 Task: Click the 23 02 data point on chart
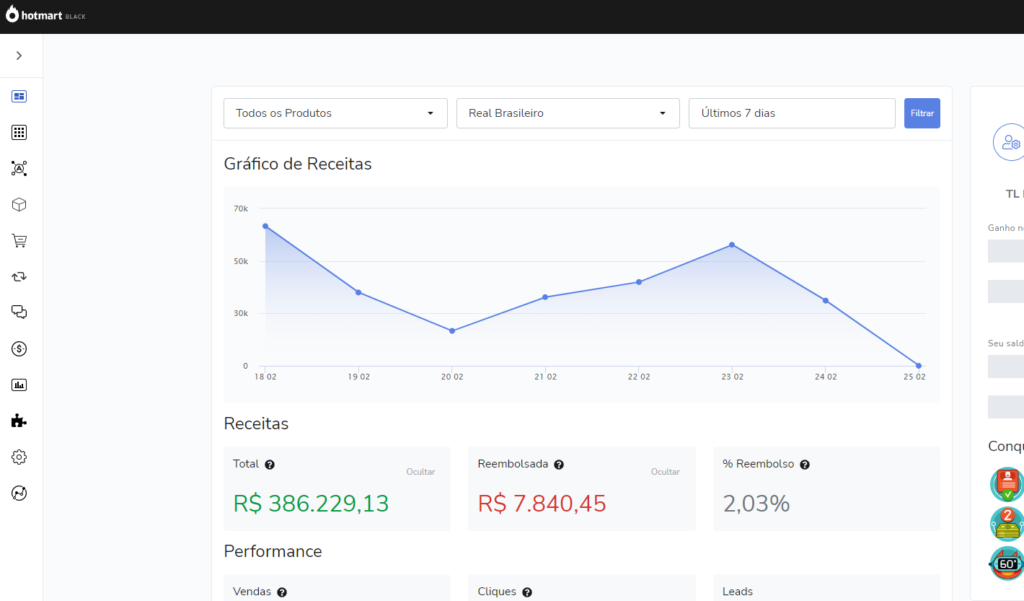[732, 245]
